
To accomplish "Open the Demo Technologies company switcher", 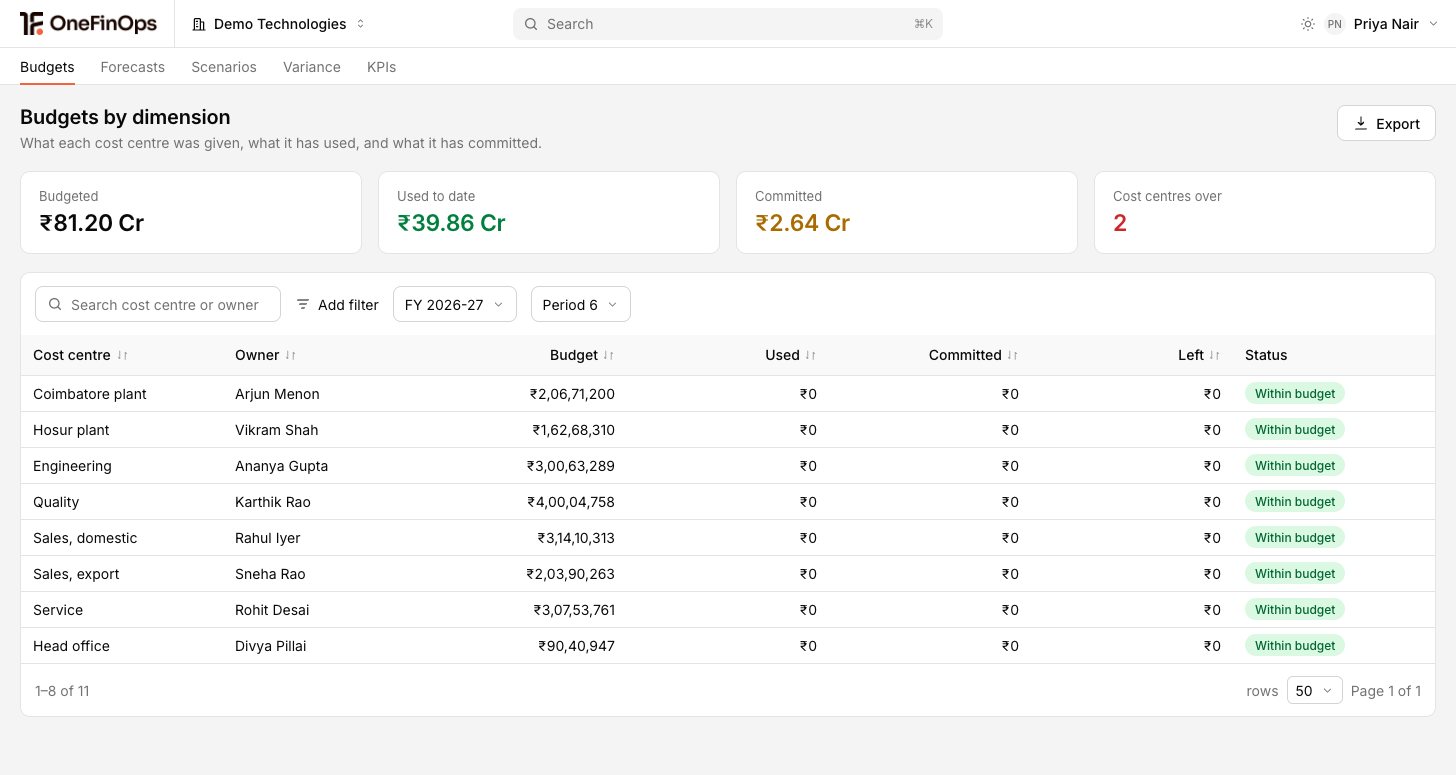I will 279,24.
